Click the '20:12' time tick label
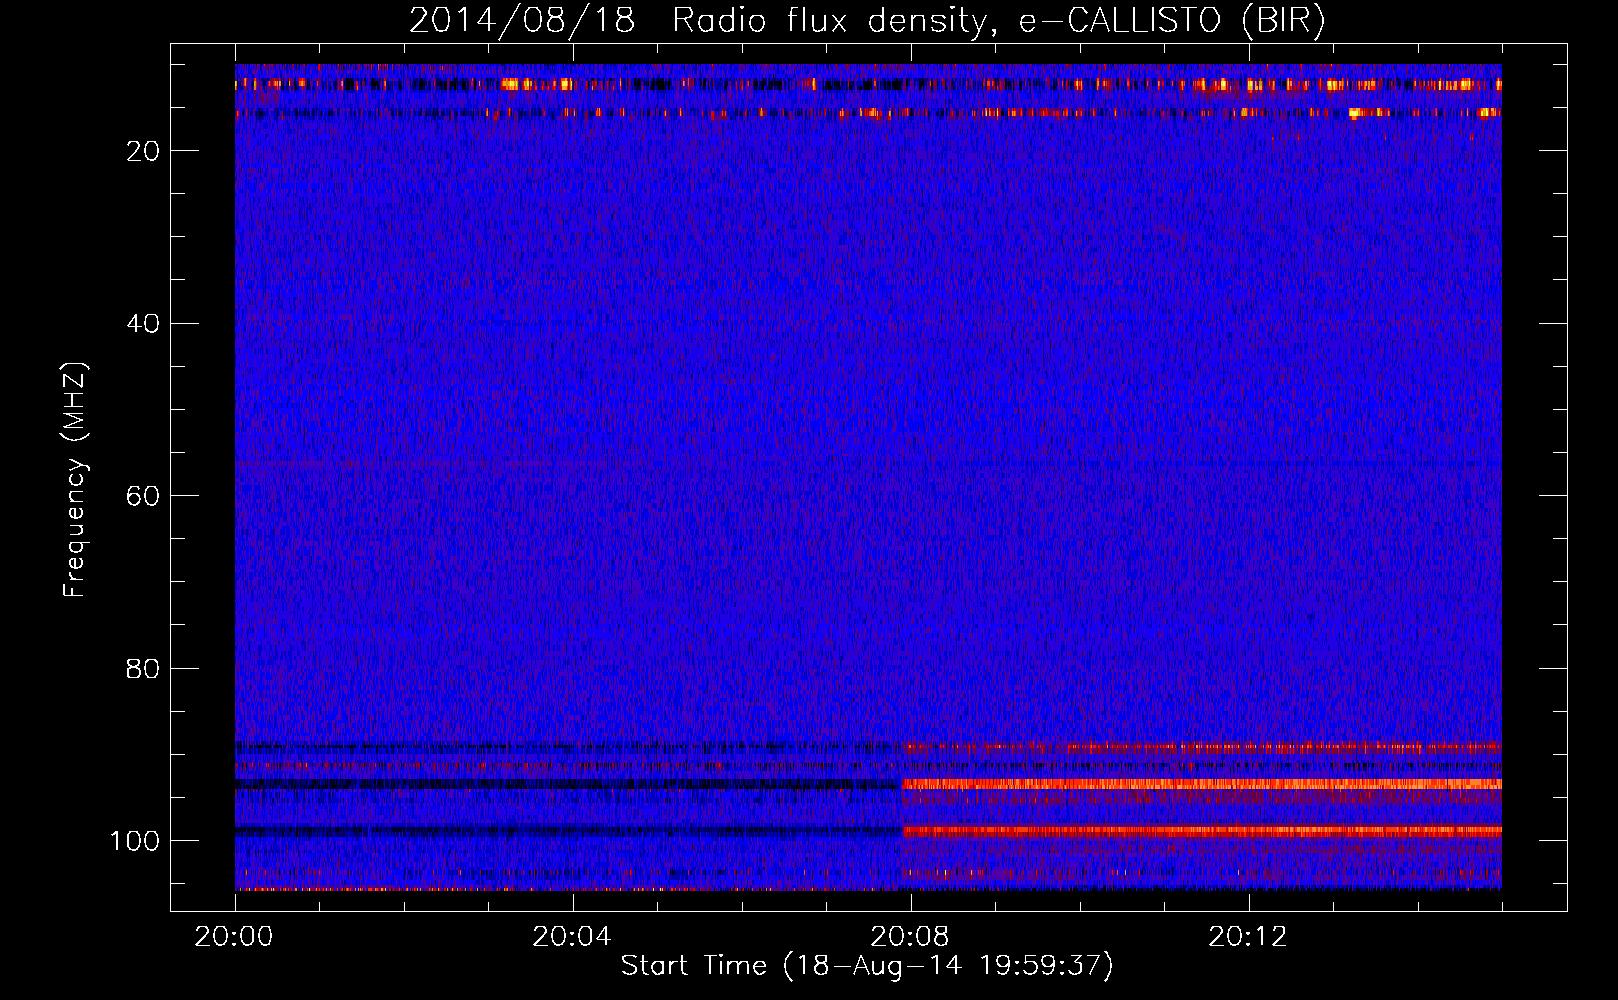This screenshot has height=1000, width=1618. point(1248,937)
